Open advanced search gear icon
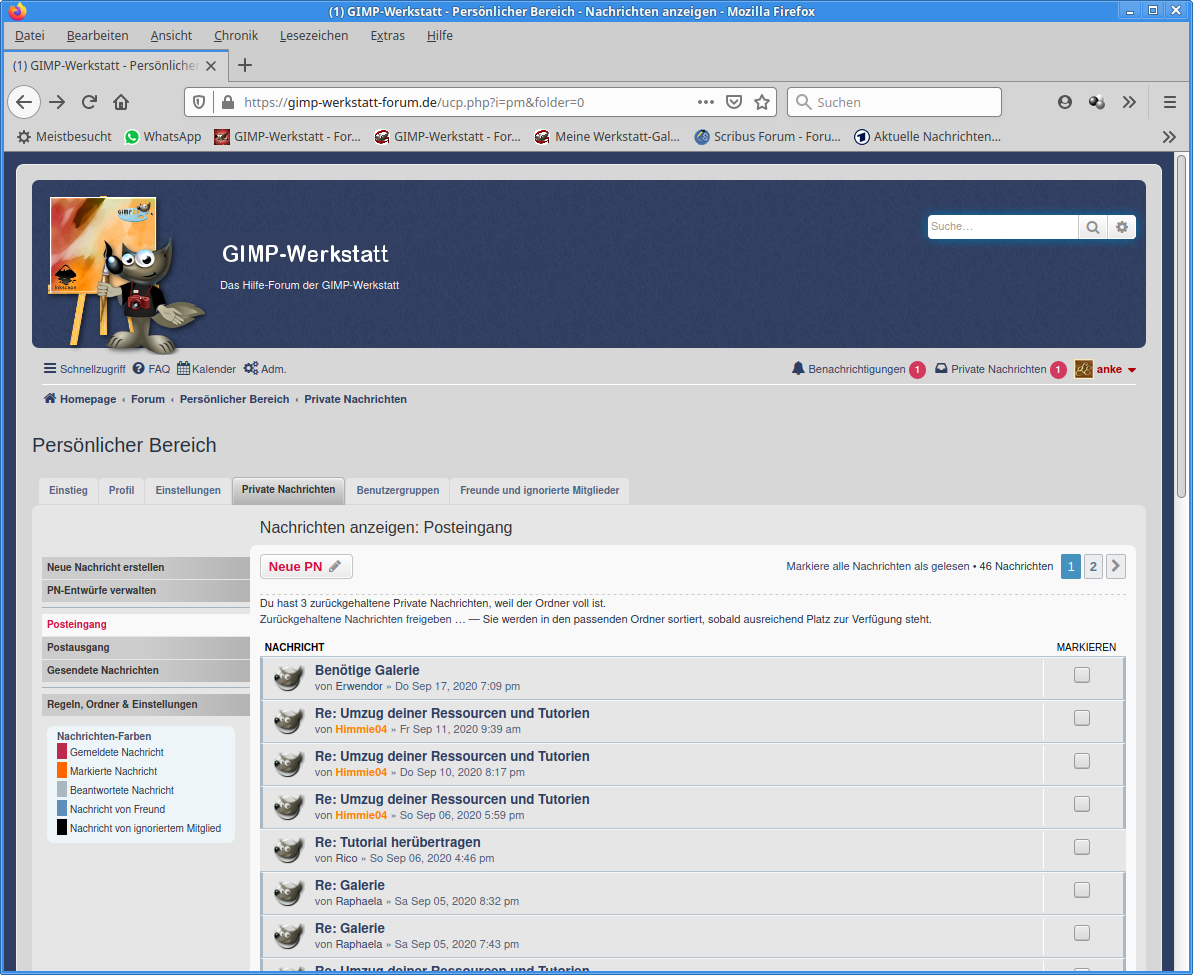The height and width of the screenshot is (975, 1193). (1121, 227)
